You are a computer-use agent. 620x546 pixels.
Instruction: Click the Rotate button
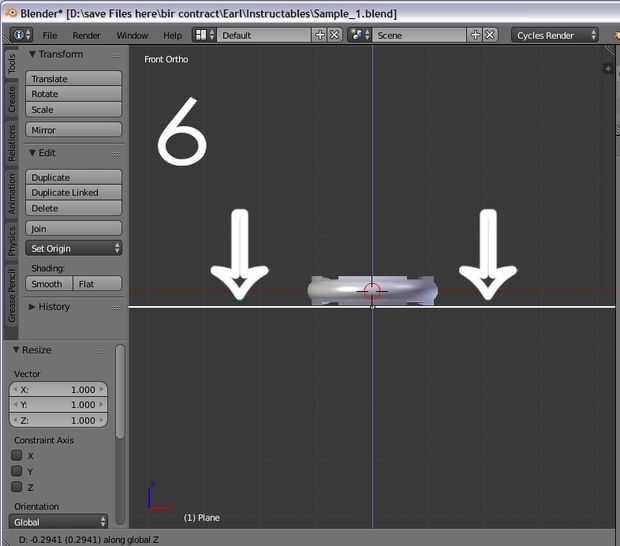[74, 94]
